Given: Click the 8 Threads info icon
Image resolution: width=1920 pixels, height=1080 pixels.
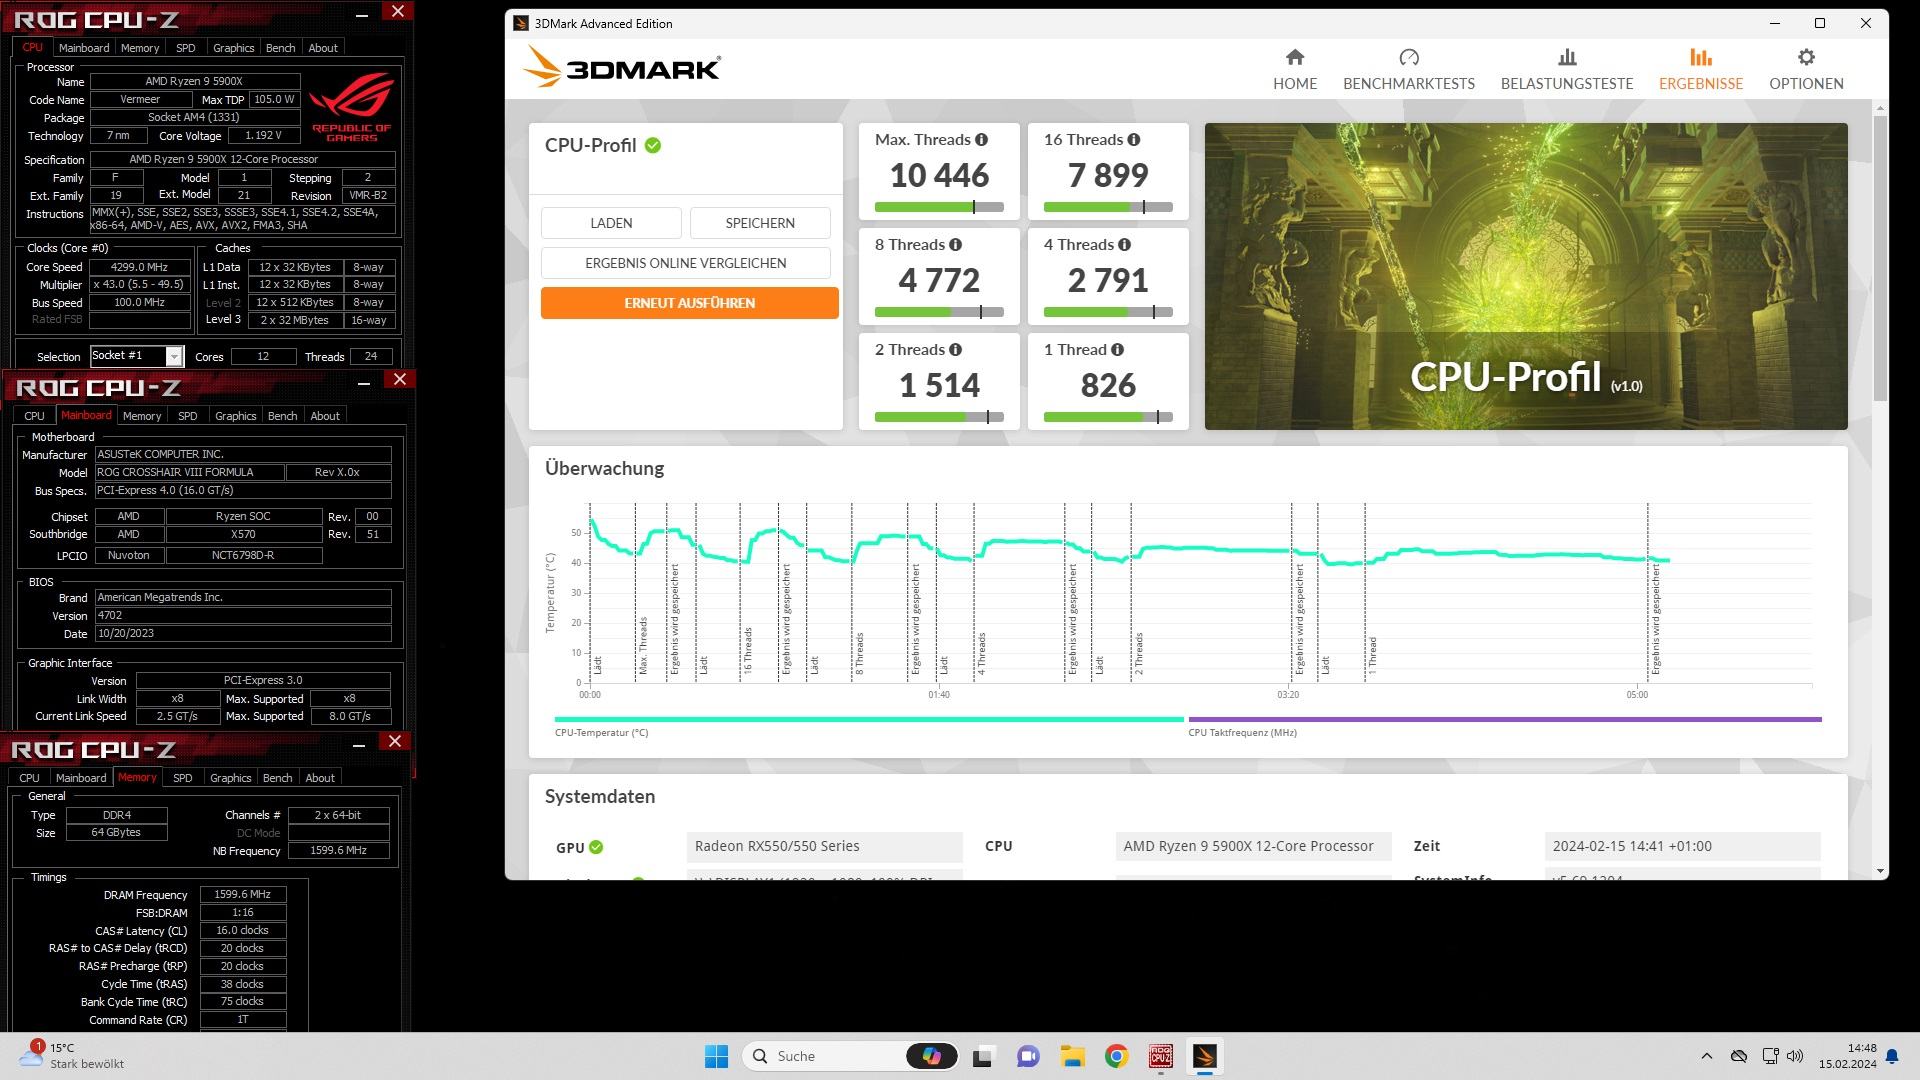Looking at the screenshot, I should pyautogui.click(x=955, y=245).
